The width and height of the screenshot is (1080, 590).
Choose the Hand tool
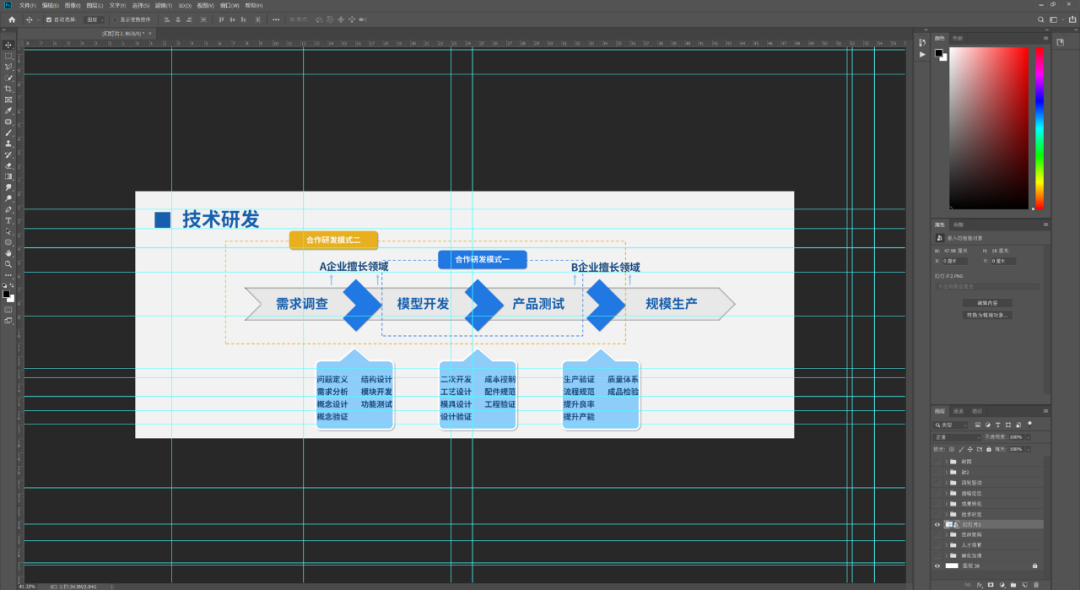click(8, 253)
